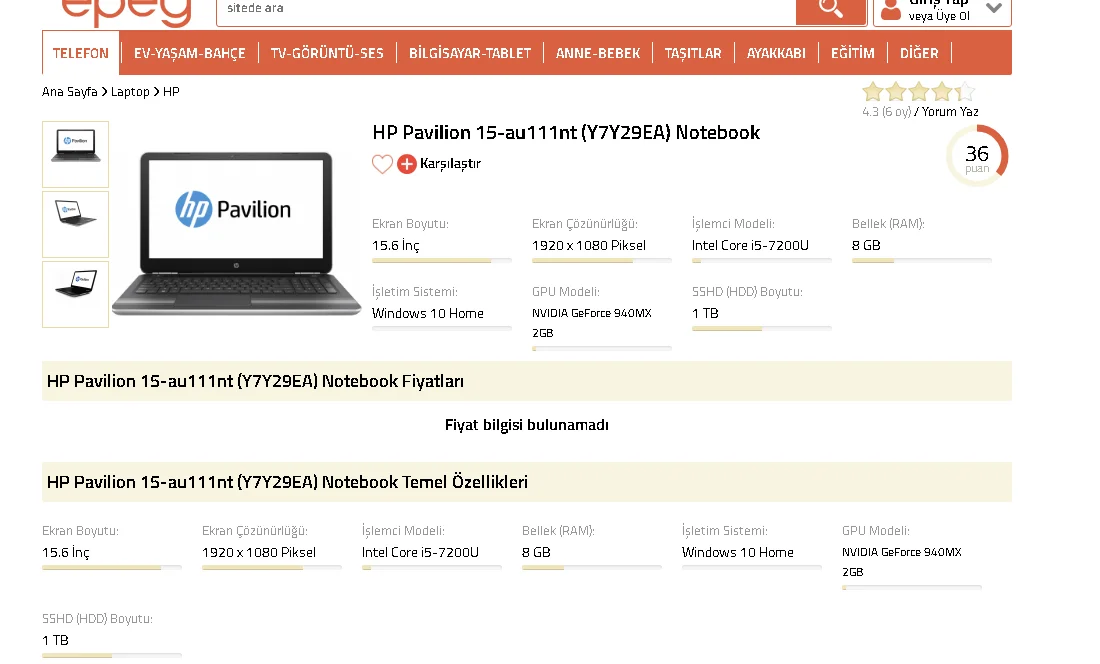Click top '15.6 İnç' screen size value
Viewport: 1100px width, 664px height.
pyautogui.click(x=396, y=245)
